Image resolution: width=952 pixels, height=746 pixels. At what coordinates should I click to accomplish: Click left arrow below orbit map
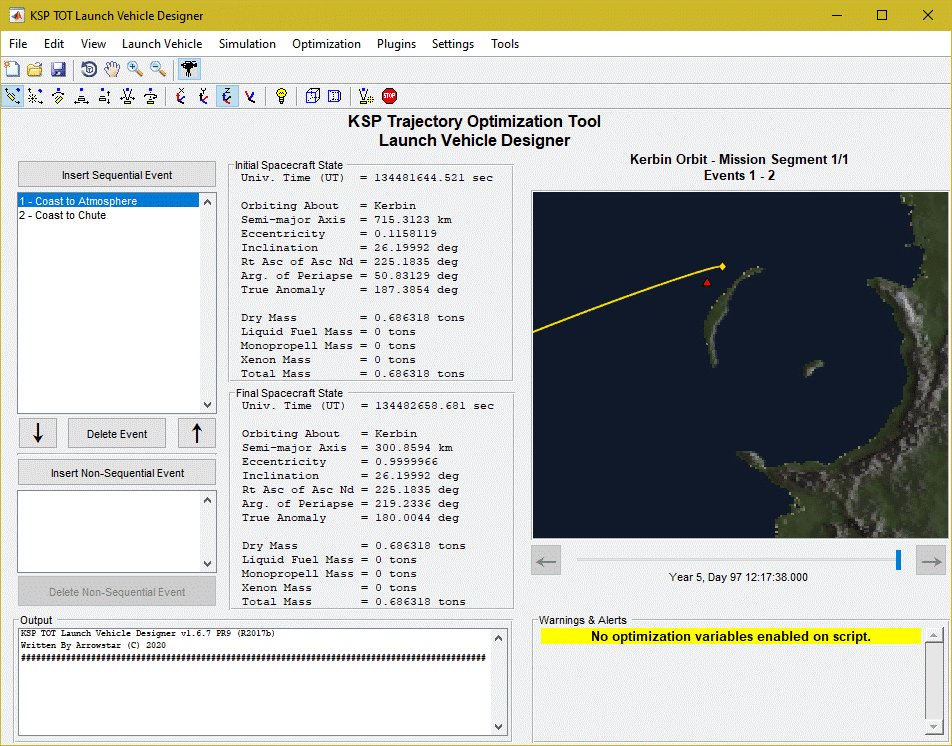pos(546,560)
